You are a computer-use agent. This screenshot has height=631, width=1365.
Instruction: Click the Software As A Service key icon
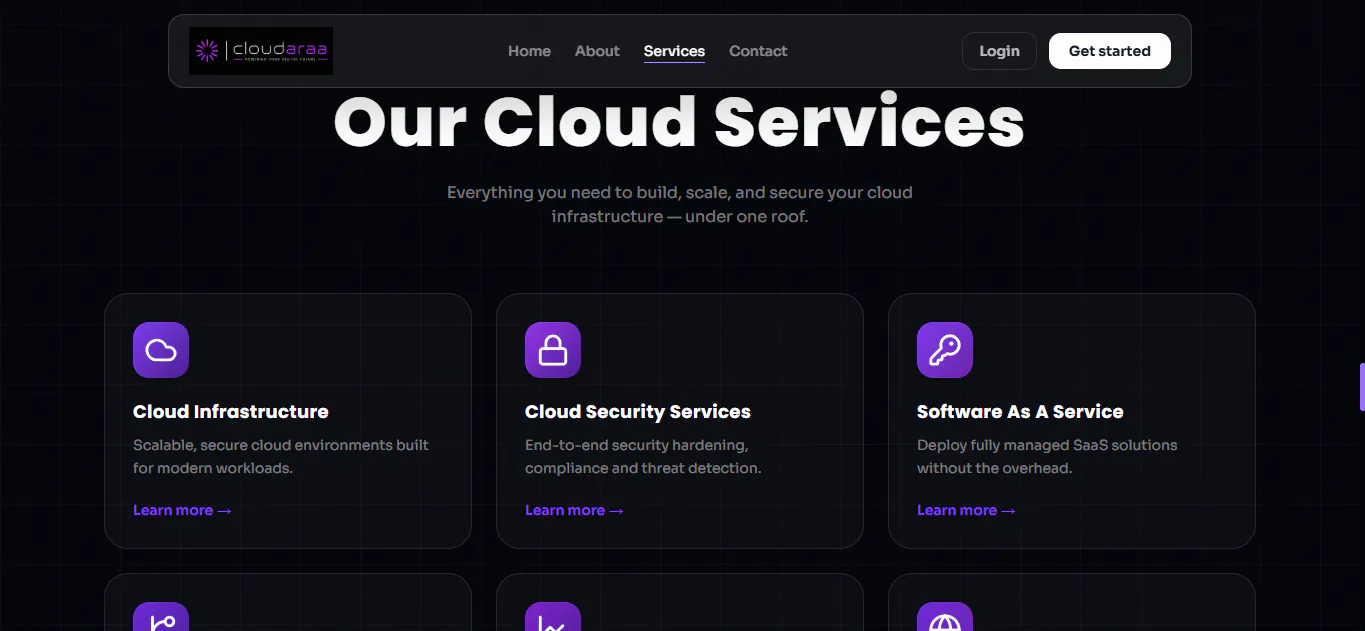click(x=945, y=350)
